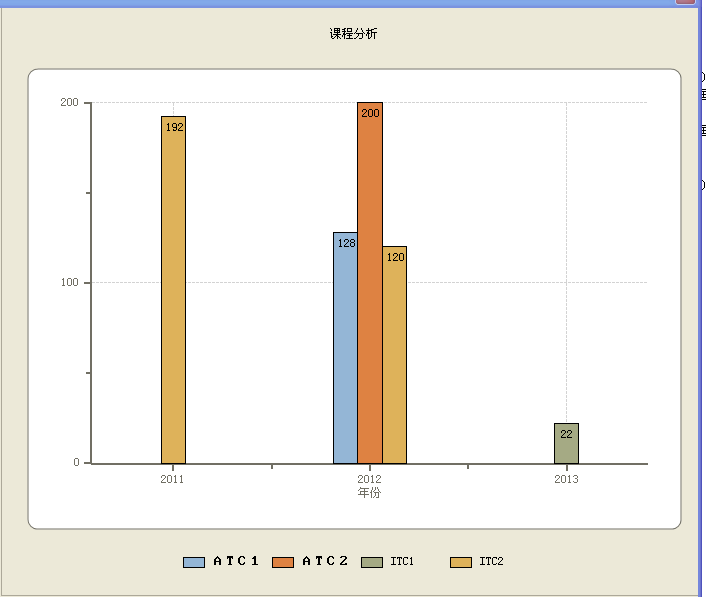Image resolution: width=708 pixels, height=597 pixels.
Task: Click the 2013 x-axis label
Action: [x=566, y=479]
